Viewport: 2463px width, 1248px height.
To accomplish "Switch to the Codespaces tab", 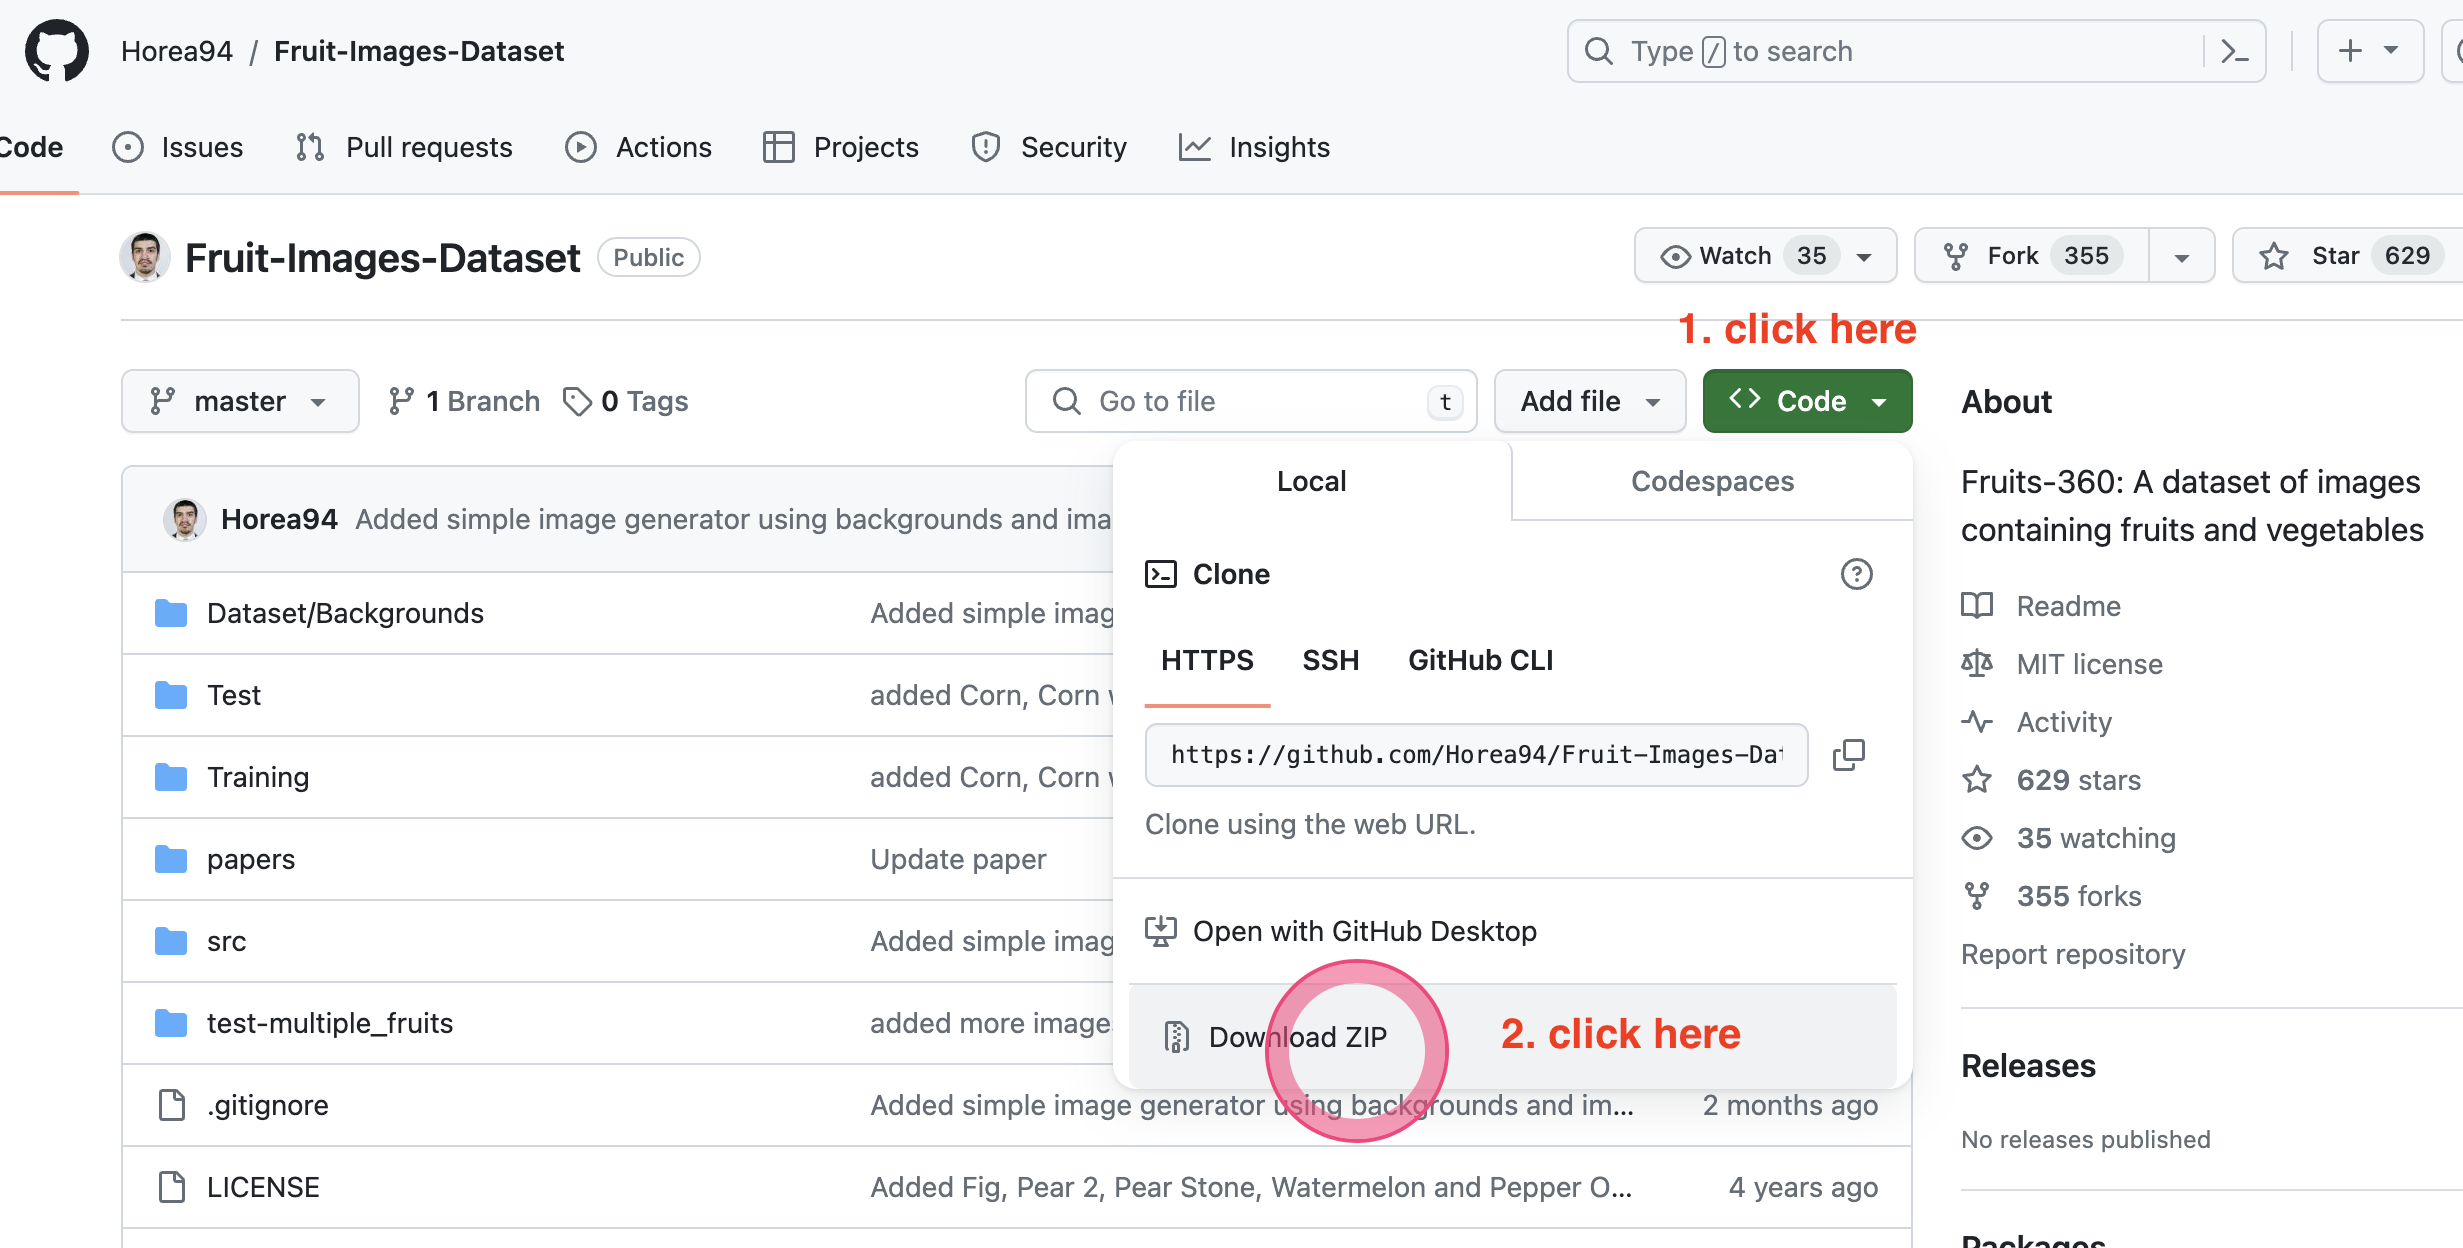I will (x=1712, y=481).
